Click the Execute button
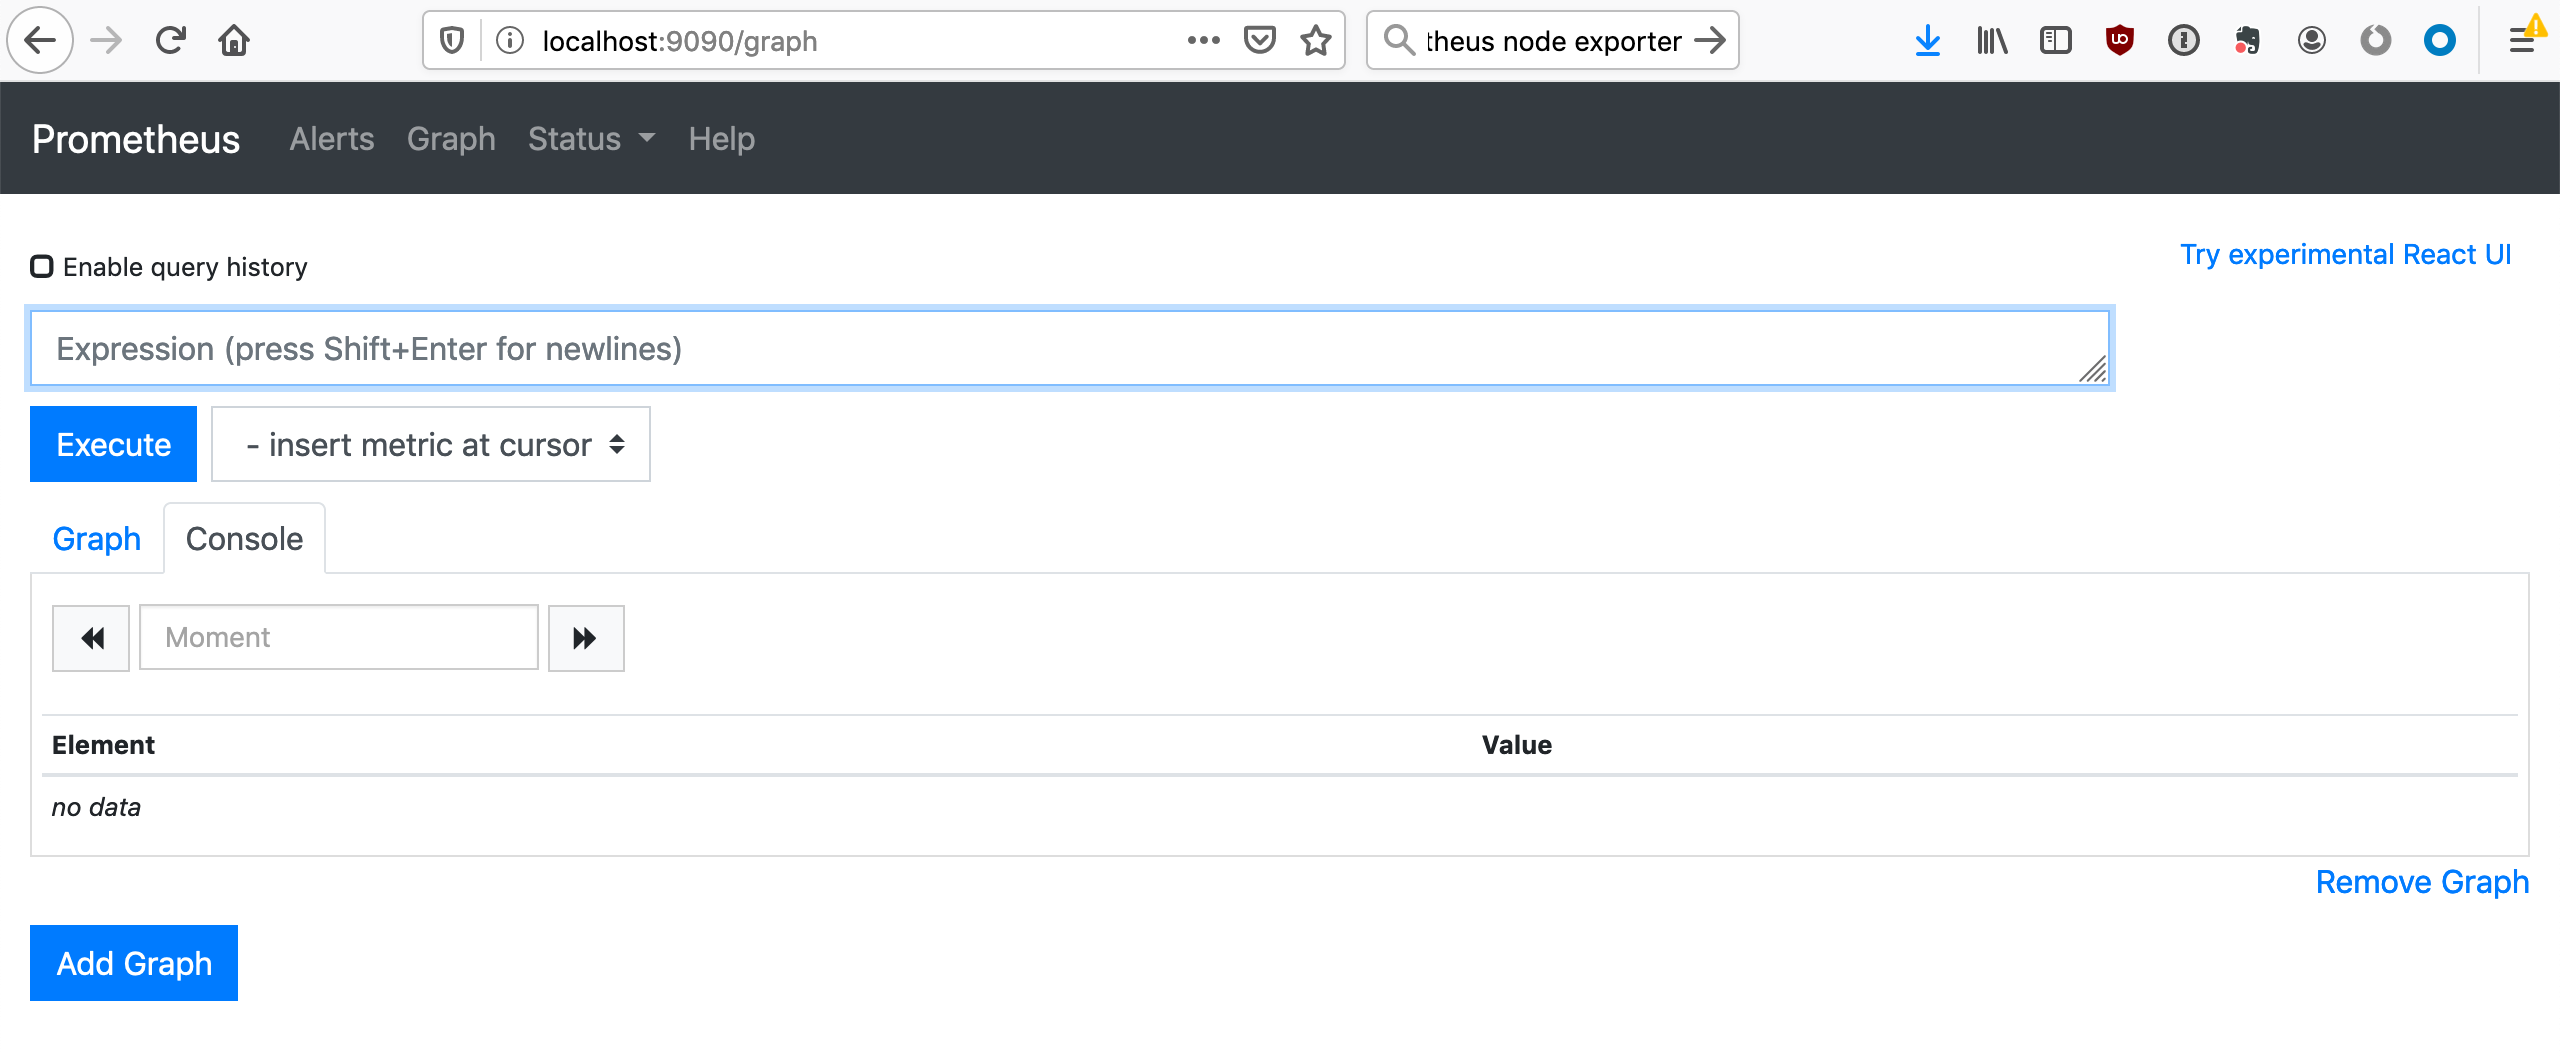2560x1056 pixels. pos(113,444)
